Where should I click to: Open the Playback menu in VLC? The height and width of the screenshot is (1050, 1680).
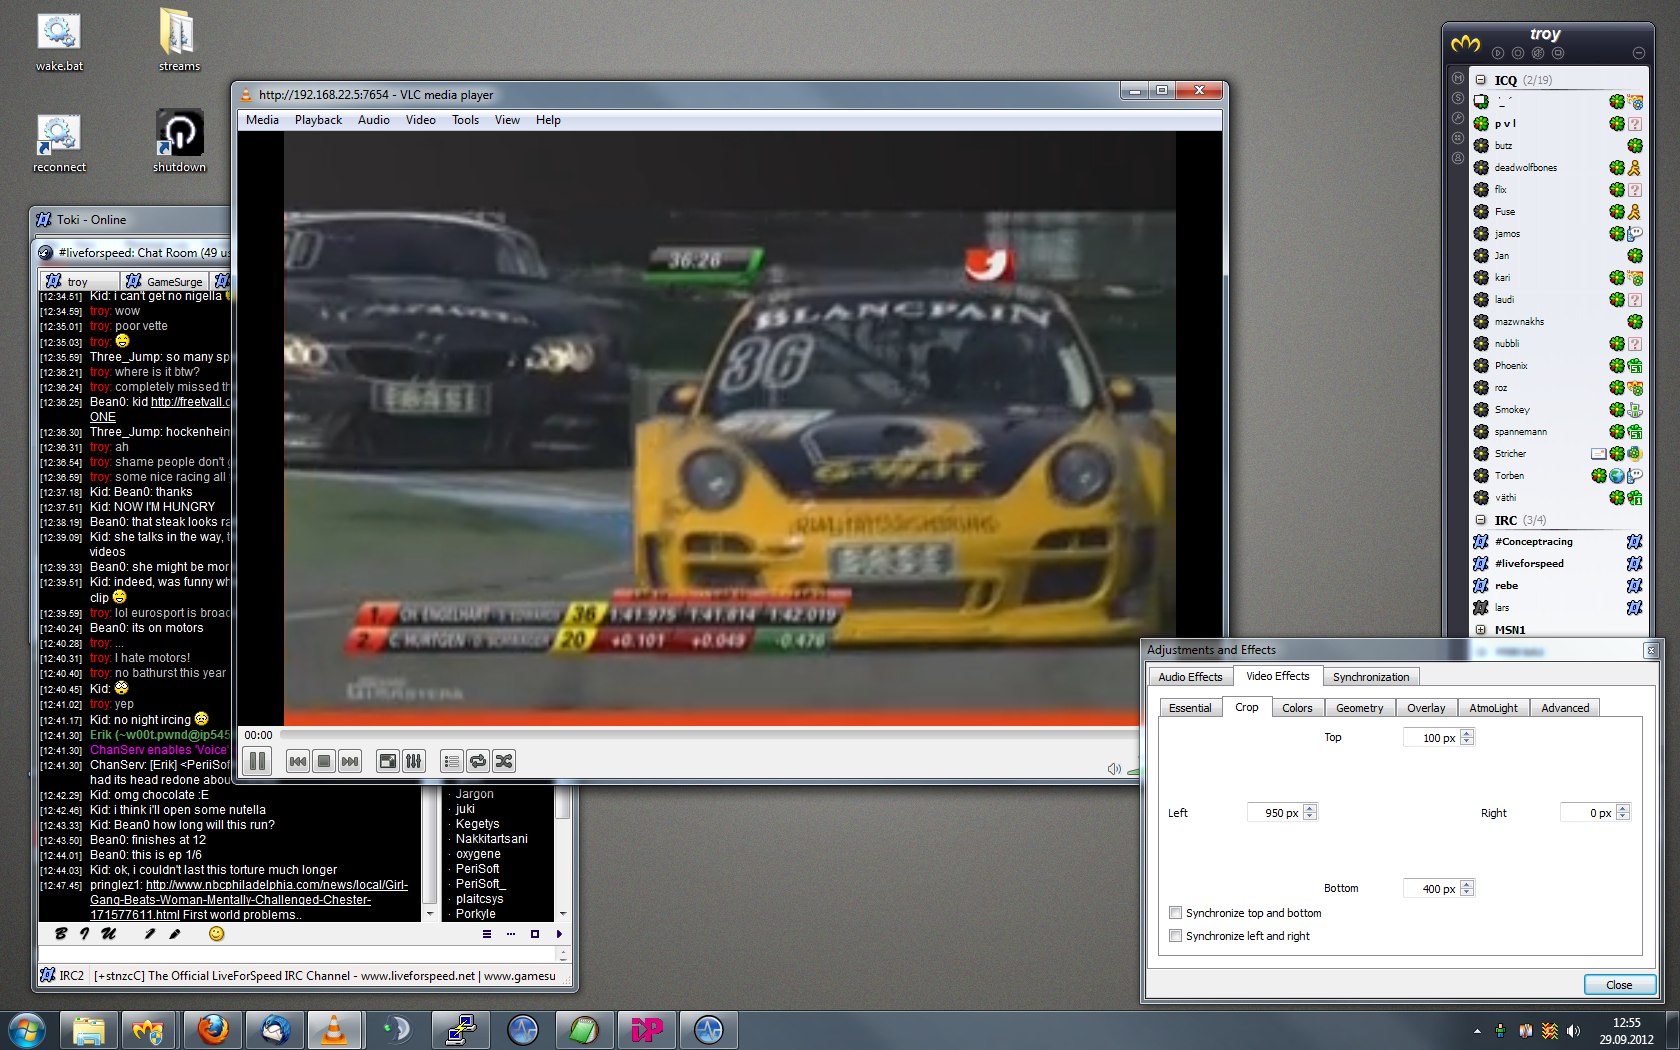(318, 120)
